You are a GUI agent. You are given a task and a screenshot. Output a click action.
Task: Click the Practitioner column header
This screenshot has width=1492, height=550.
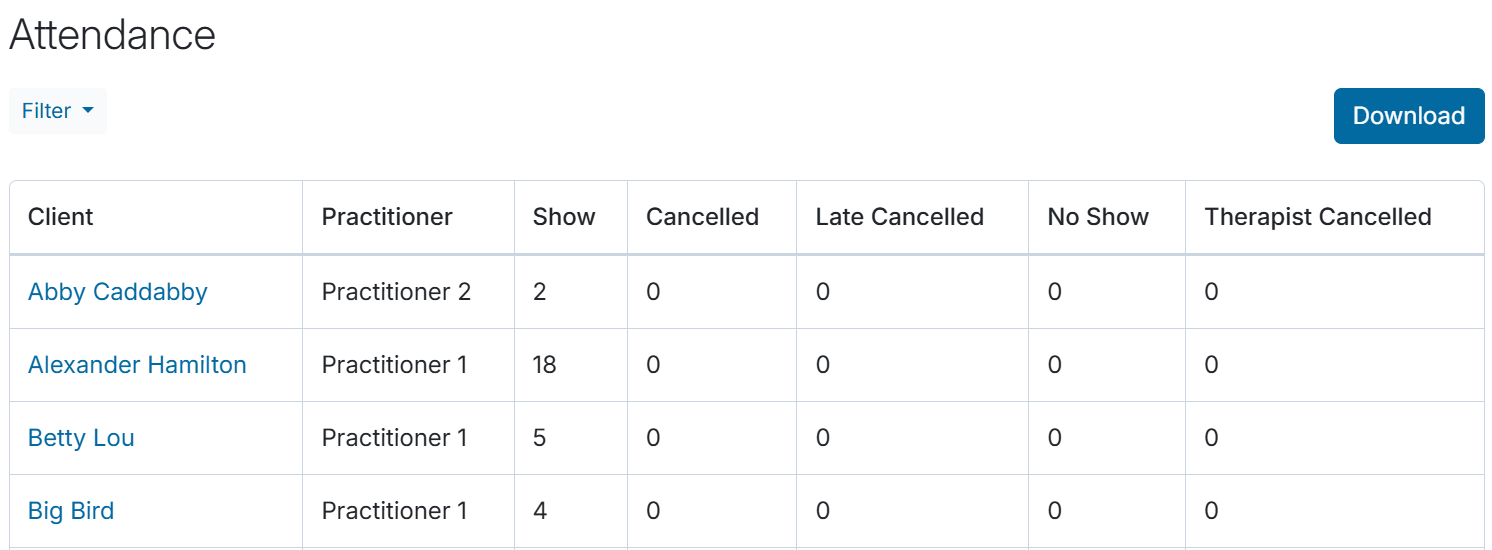pyautogui.click(x=387, y=217)
